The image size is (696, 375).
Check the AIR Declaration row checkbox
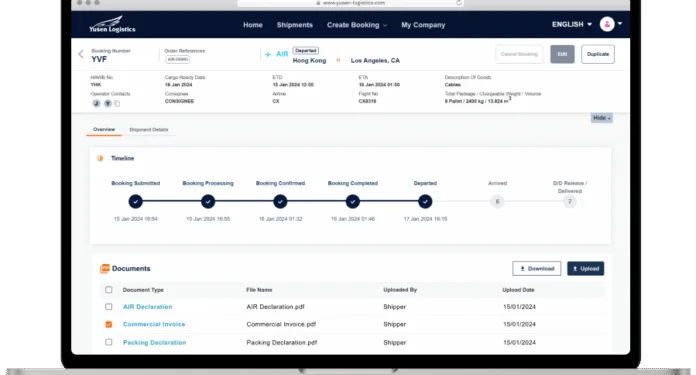(x=109, y=307)
